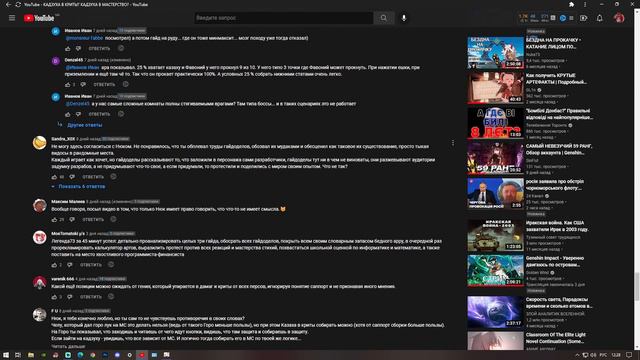Open 'Classroom Of The Elite' video title
This screenshot has width=640, height=360.
[556, 338]
